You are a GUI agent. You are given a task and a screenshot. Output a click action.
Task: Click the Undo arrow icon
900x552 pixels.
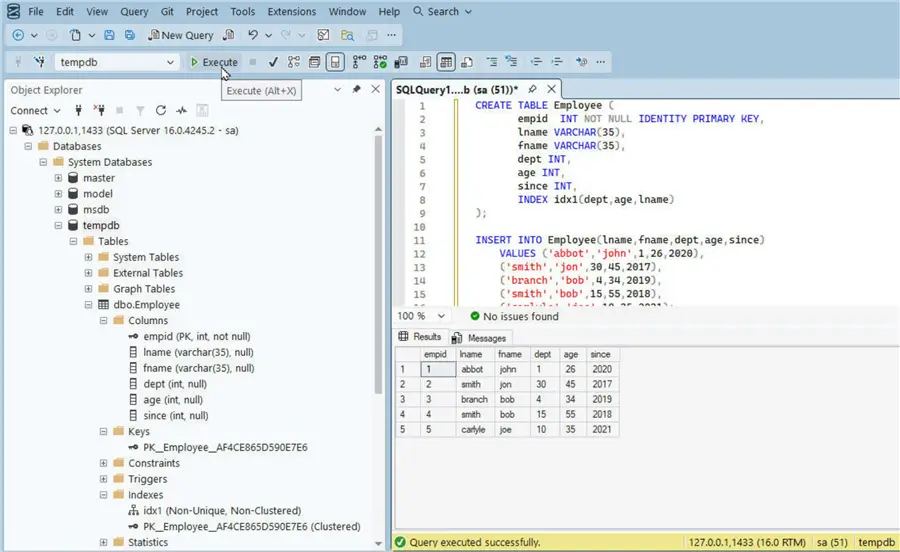pos(253,35)
